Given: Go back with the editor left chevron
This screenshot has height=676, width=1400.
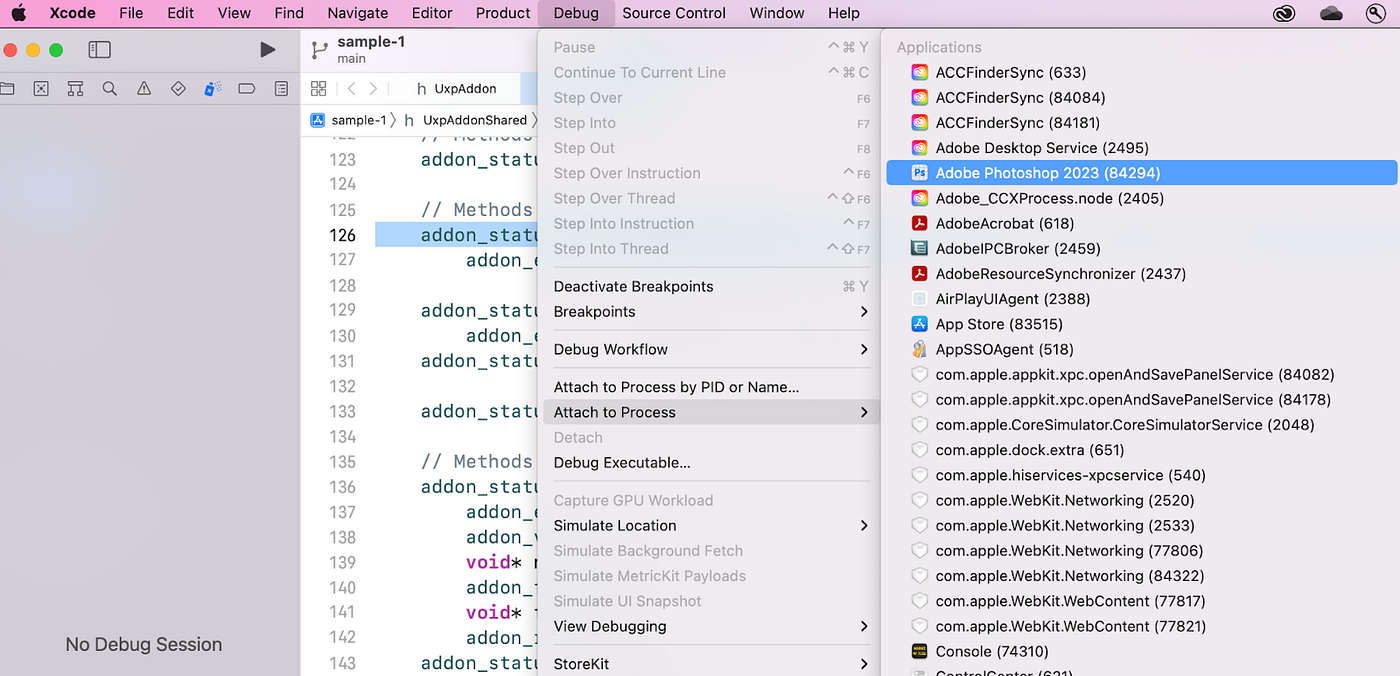Looking at the screenshot, I should pos(351,88).
